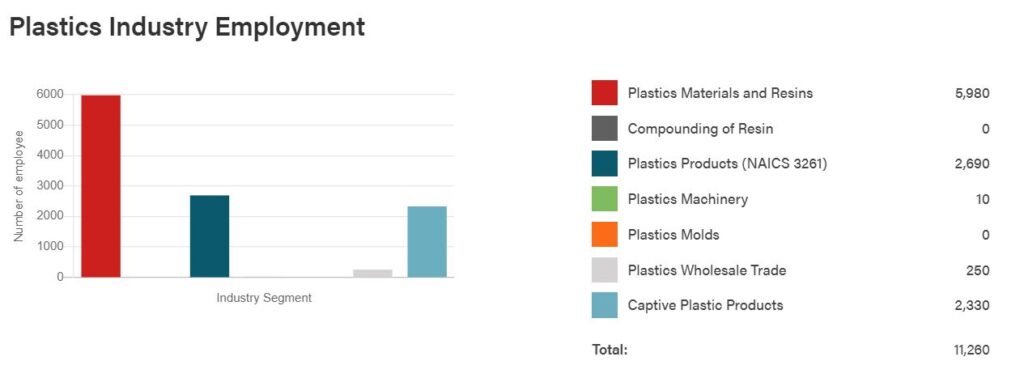Click the Plastics Machinery legend label
Image resolution: width=1024 pixels, height=378 pixels.
(x=688, y=199)
